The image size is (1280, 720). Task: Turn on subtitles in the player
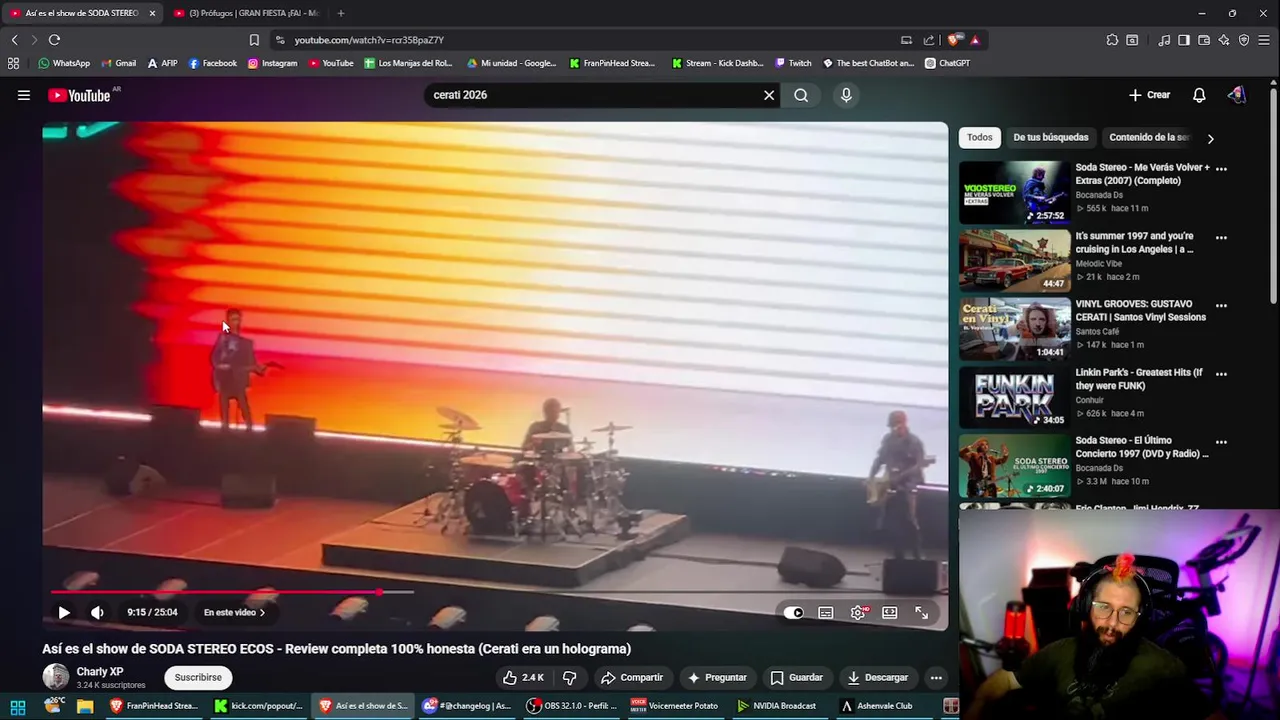coord(826,612)
